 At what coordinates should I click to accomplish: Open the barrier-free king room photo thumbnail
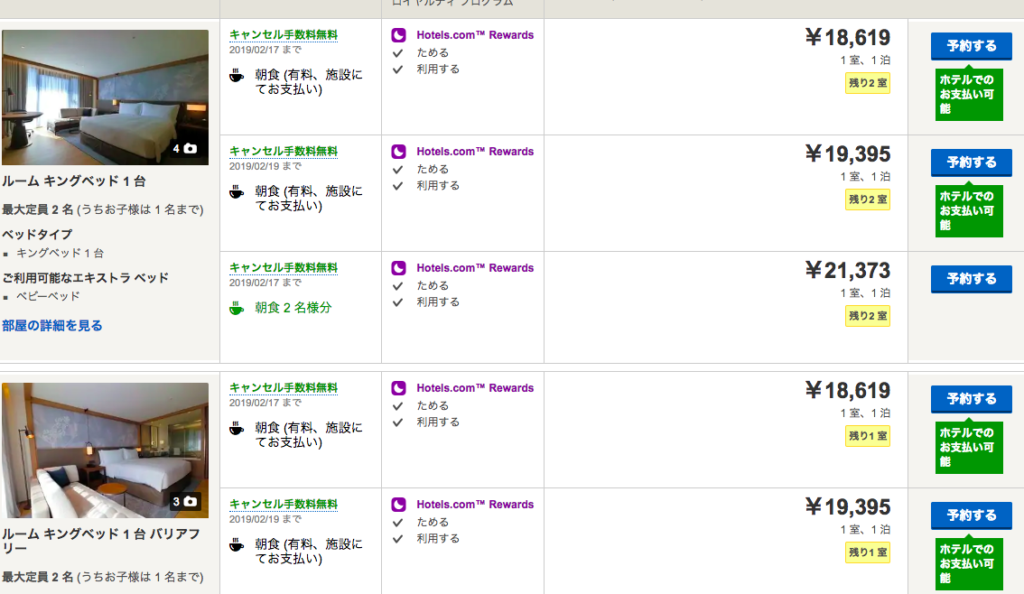click(x=105, y=449)
